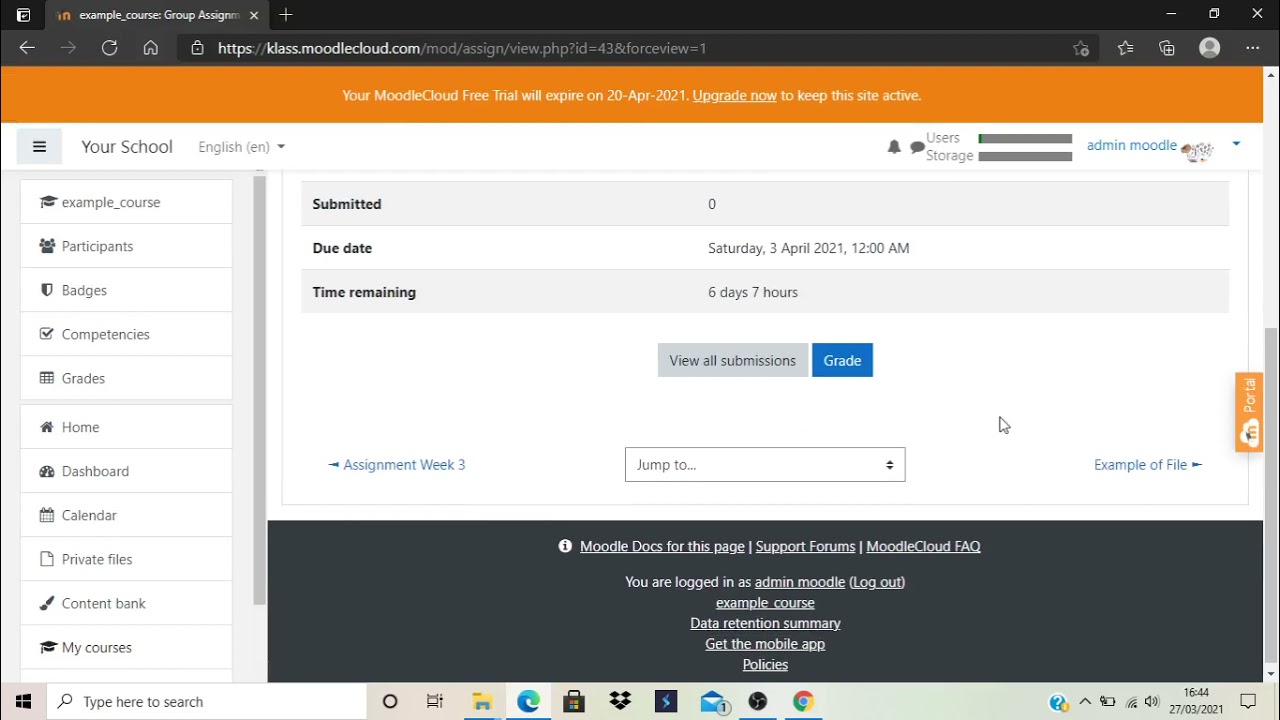1280x720 pixels.
Task: Select Participants in the sidebar
Action: [x=126, y=246]
